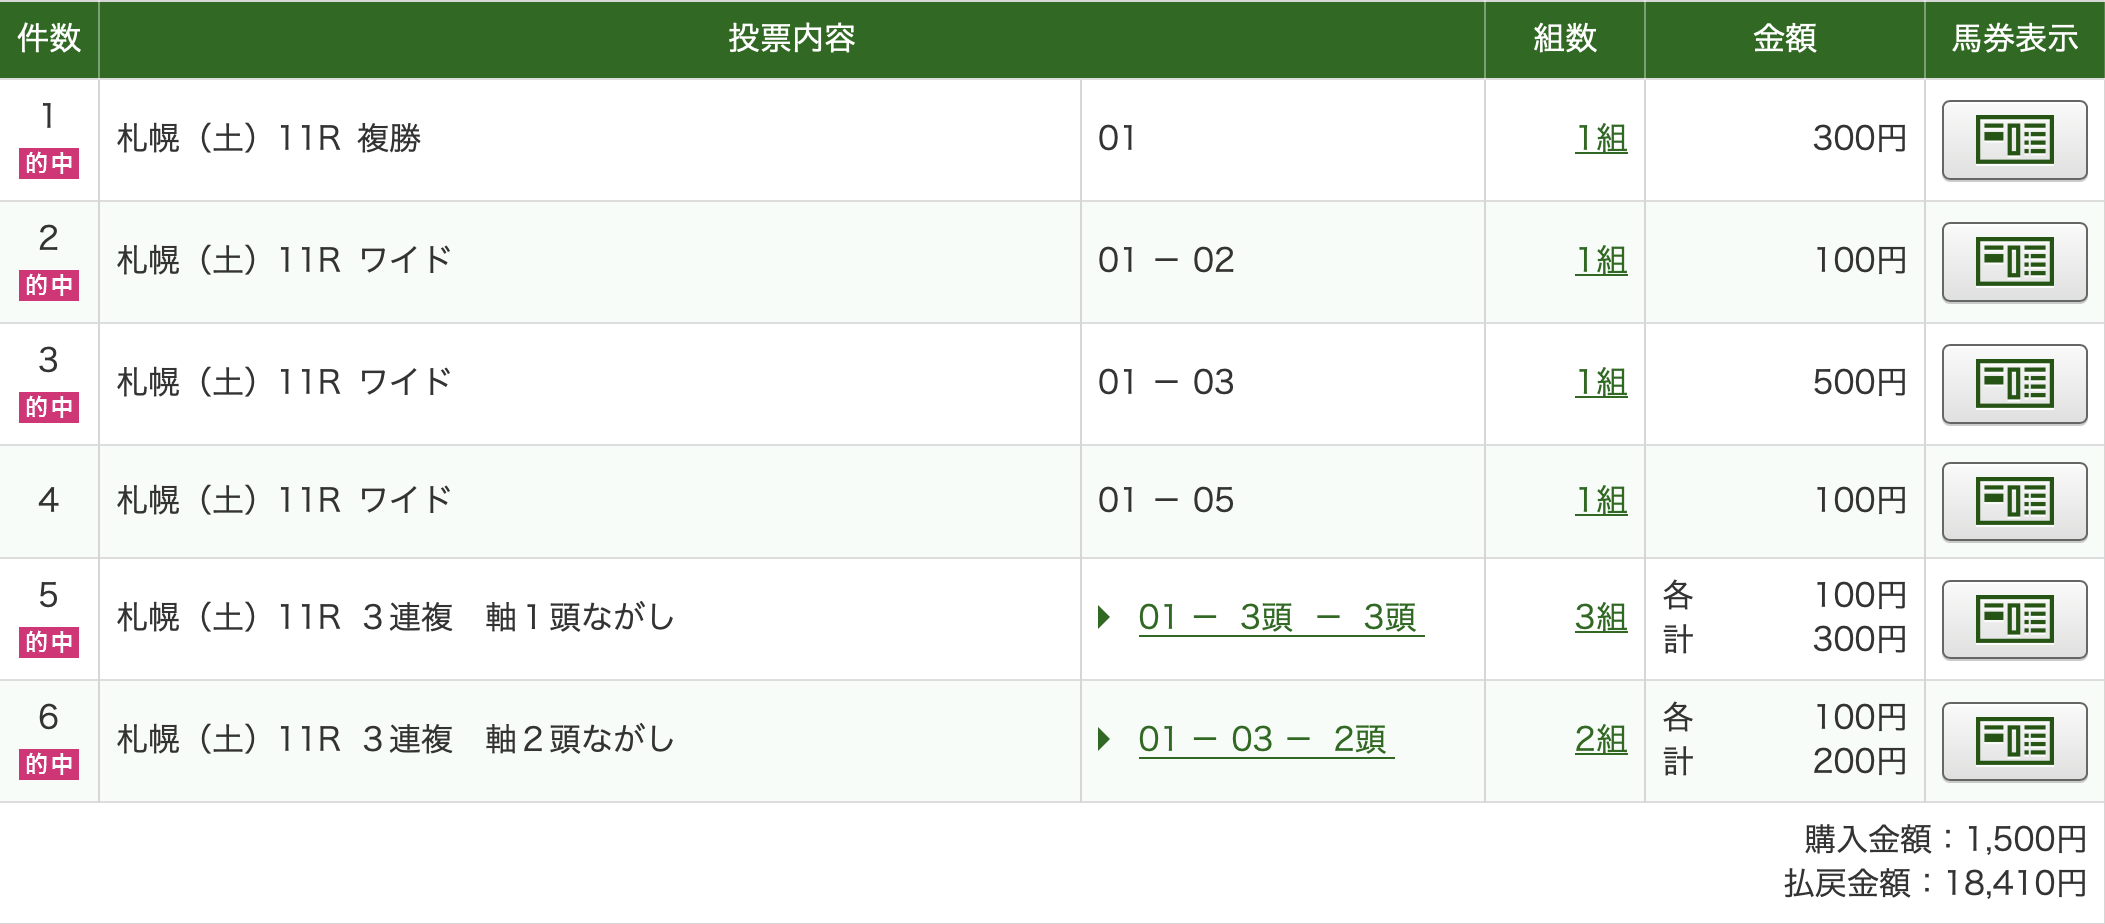Open 1組 link for ワイド 01-05
The width and height of the screenshot is (2105, 924).
(1601, 500)
